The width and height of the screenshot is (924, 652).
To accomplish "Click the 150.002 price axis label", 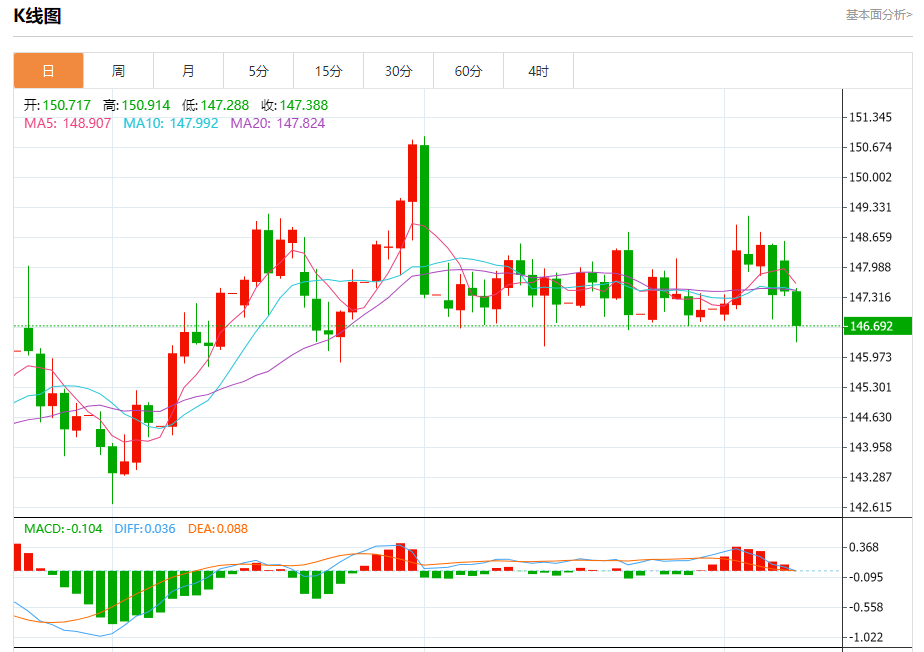I will [870, 177].
